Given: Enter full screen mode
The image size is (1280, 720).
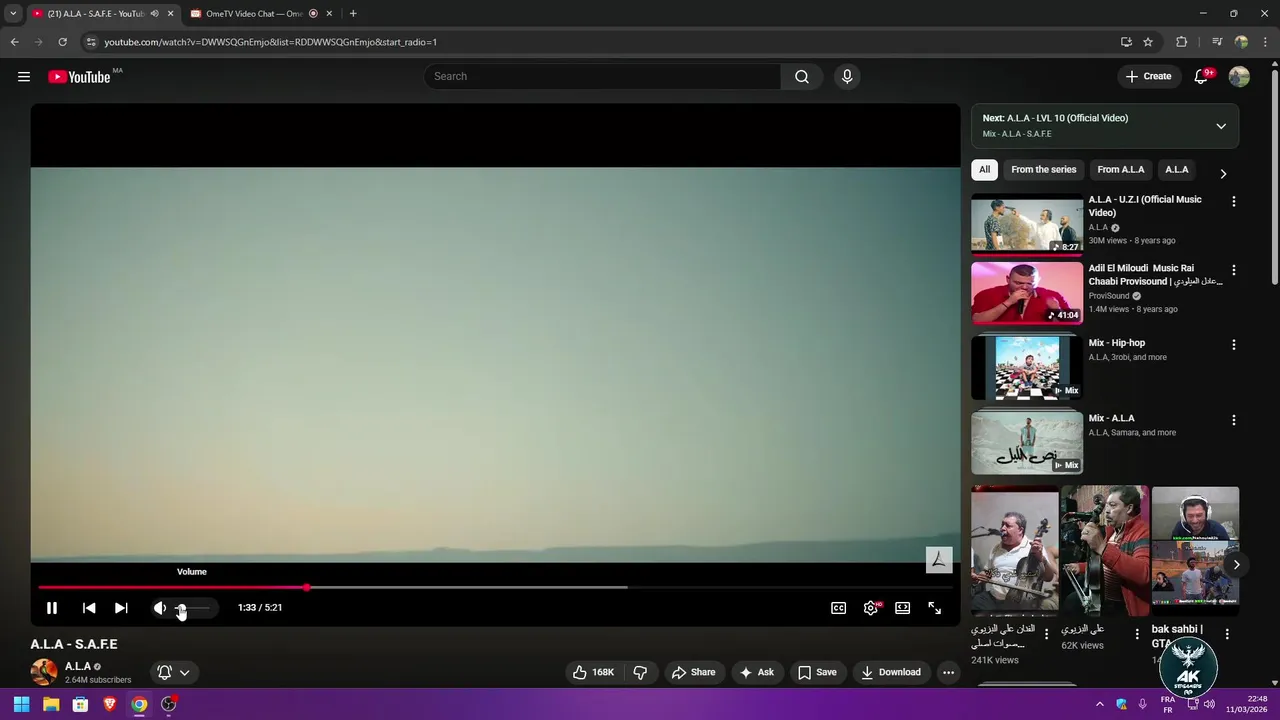Looking at the screenshot, I should (935, 608).
